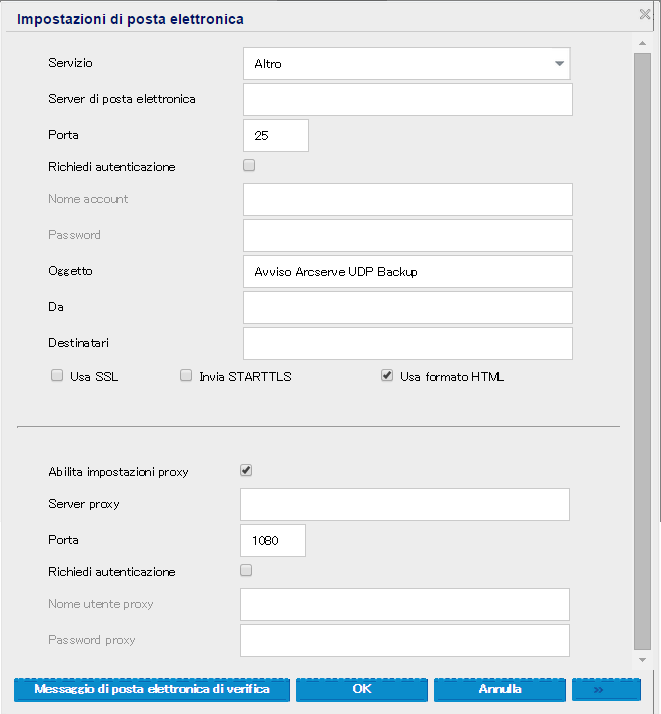Send the Messaggio di posta elettronica di verifica
The width and height of the screenshot is (661, 714).
152,690
